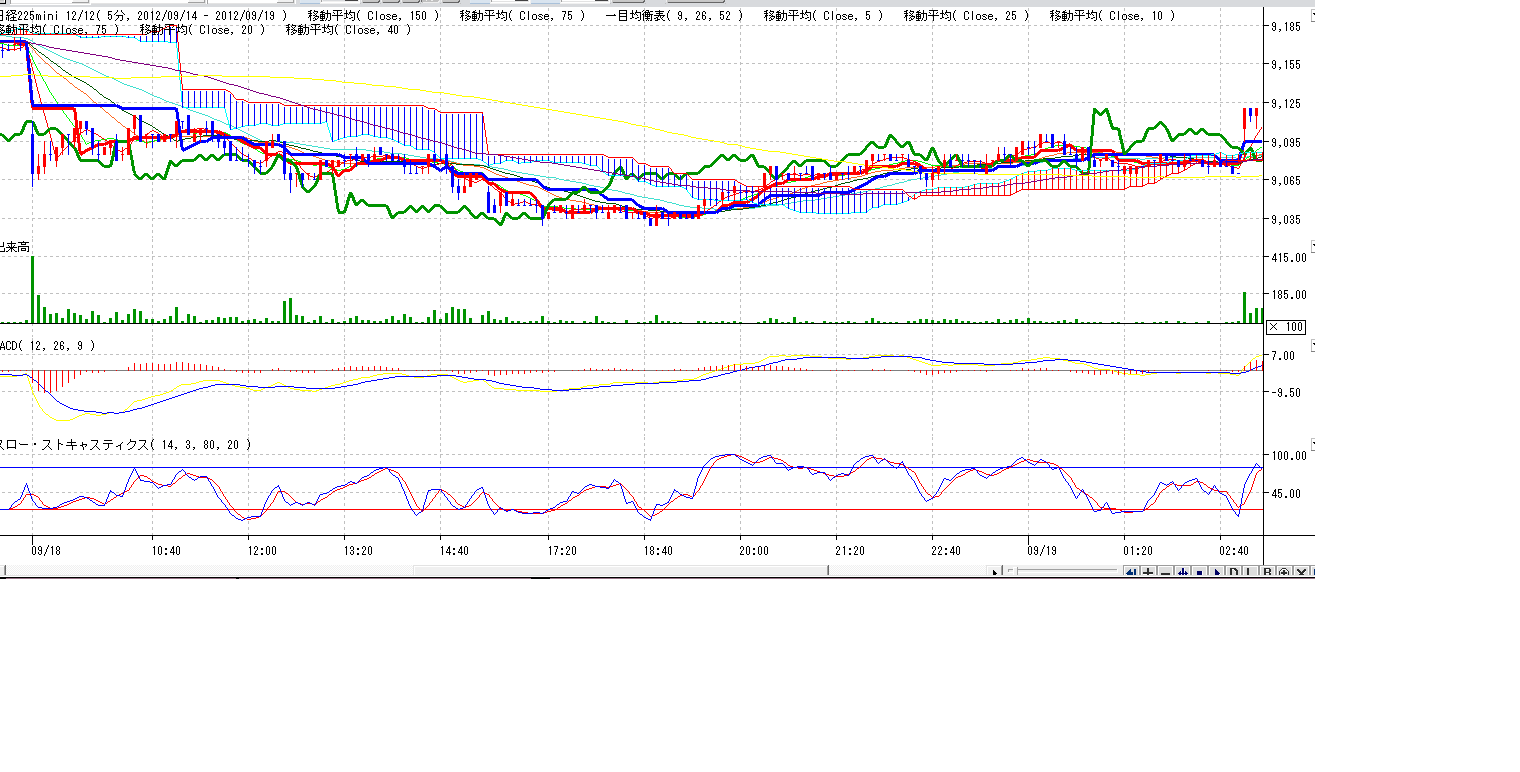The image size is (1520, 772).
Task: Click the blue jump-to-start arrow icon
Action: 1131,572
